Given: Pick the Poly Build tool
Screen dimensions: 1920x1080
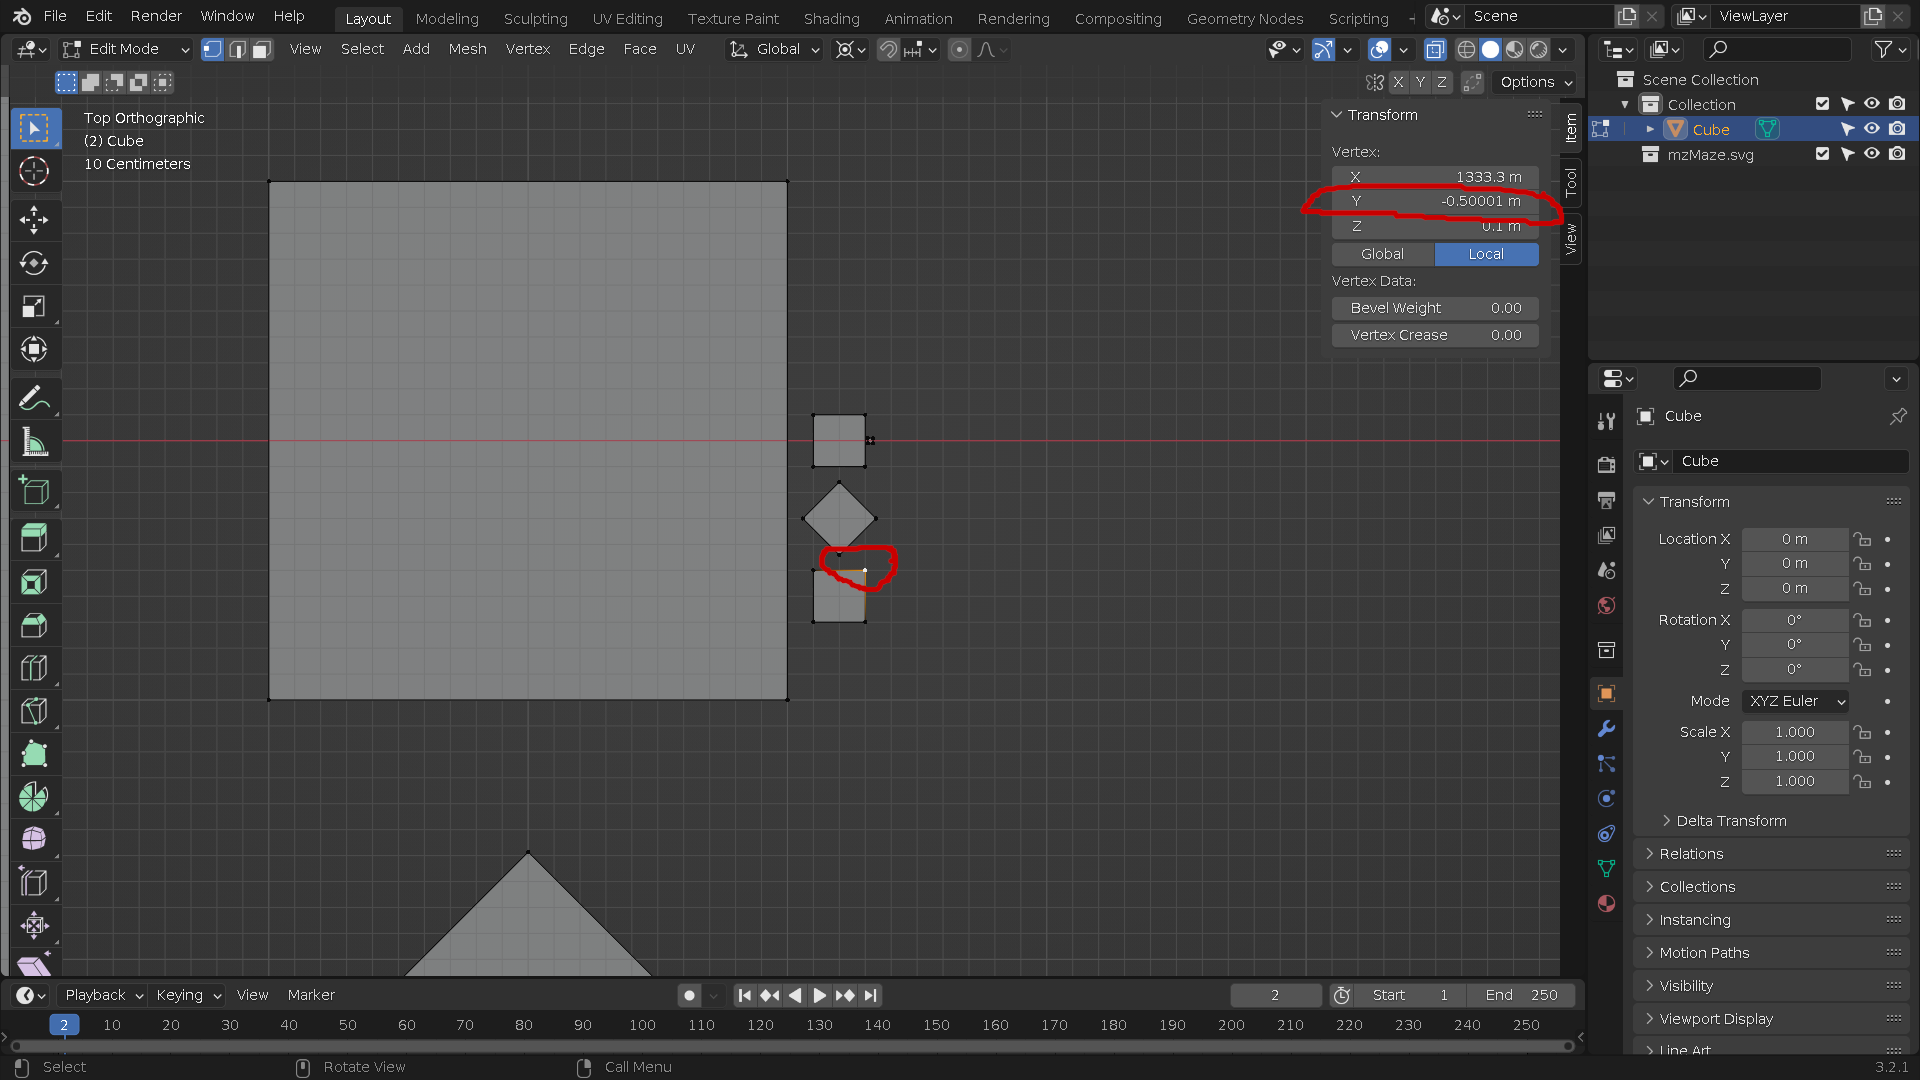Looking at the screenshot, I should (x=34, y=754).
